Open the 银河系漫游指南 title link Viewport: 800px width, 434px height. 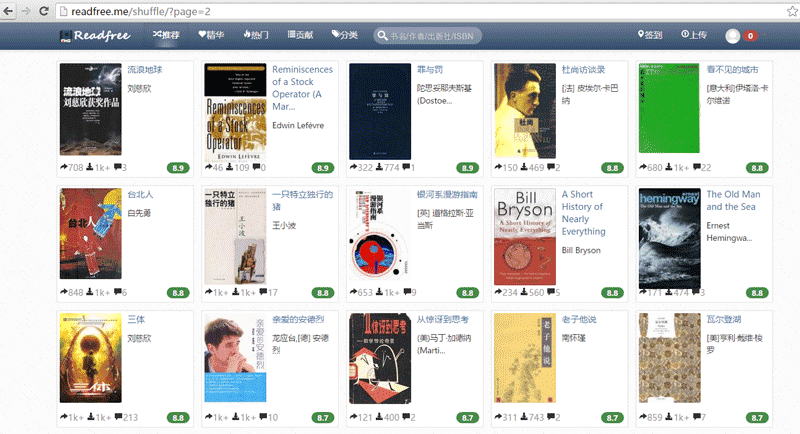coord(447,194)
